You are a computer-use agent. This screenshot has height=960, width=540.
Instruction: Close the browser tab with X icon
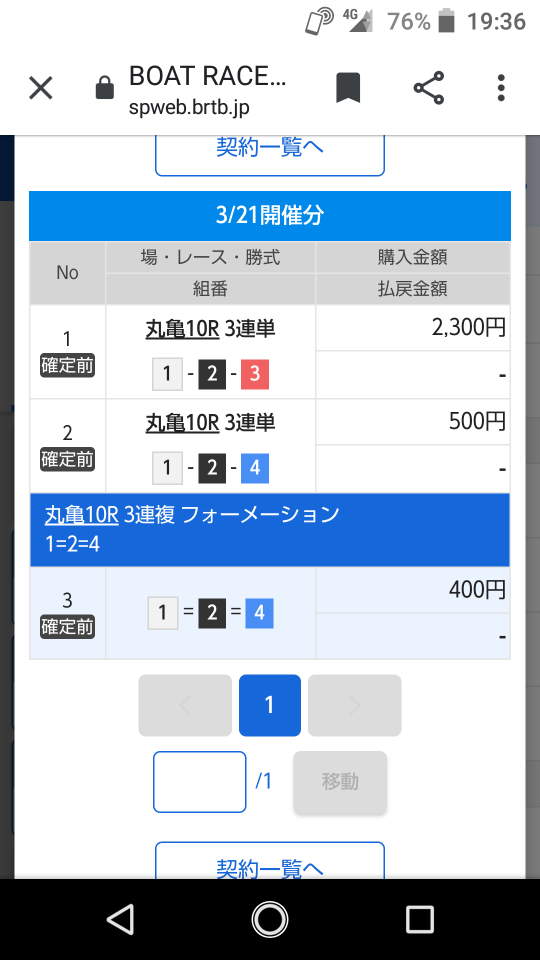coord(41,89)
